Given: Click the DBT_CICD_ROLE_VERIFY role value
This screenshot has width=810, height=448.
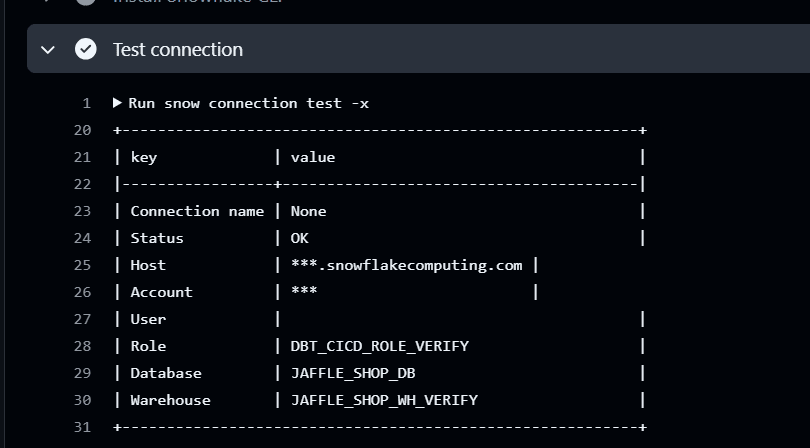Looking at the screenshot, I should tap(380, 346).
